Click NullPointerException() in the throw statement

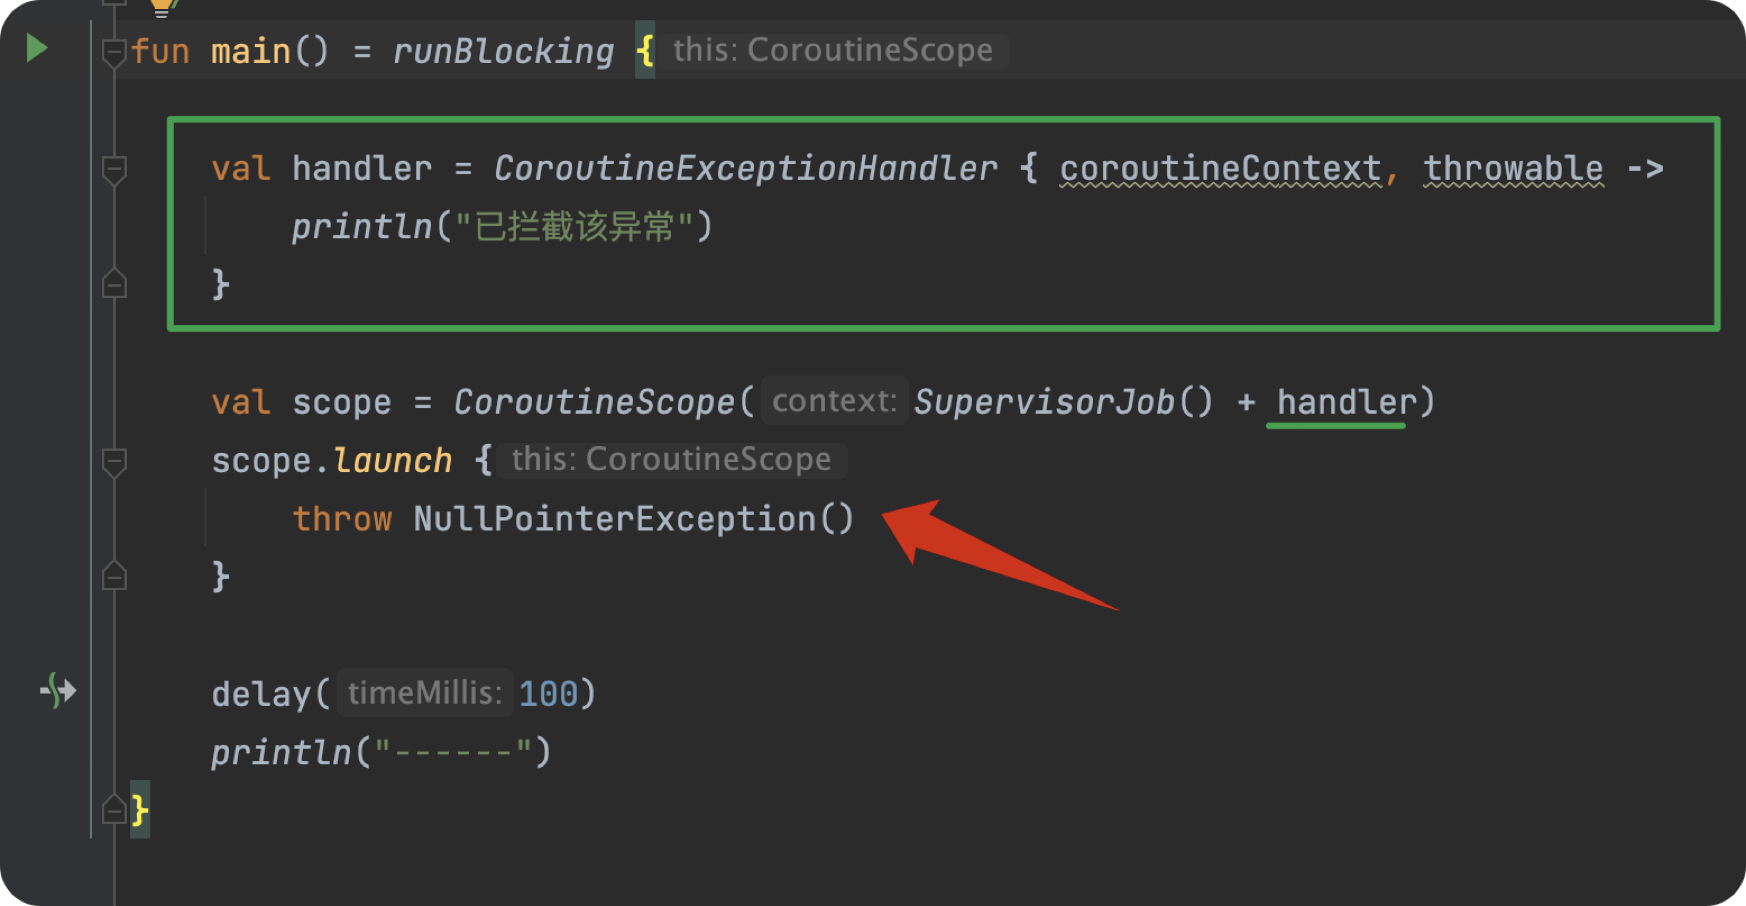click(x=634, y=519)
